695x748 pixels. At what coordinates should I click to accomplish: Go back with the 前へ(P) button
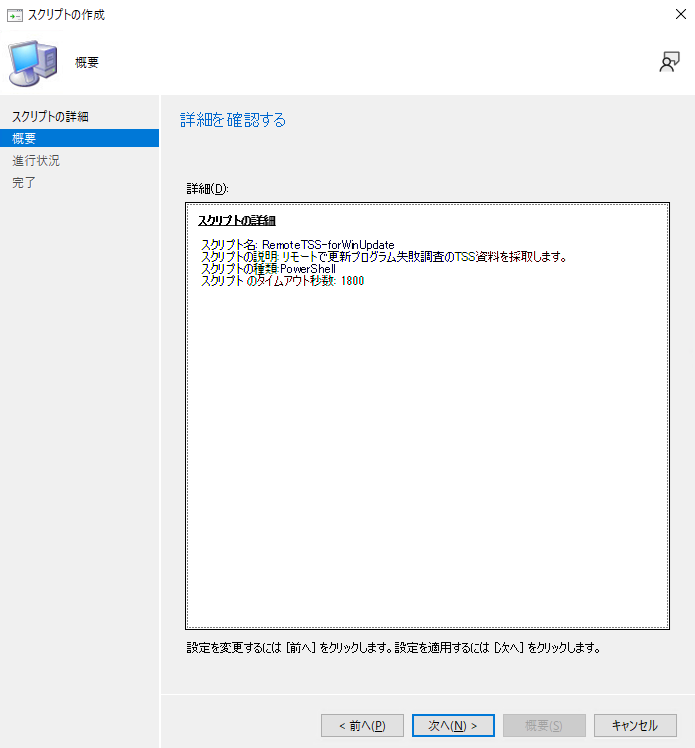(362, 725)
